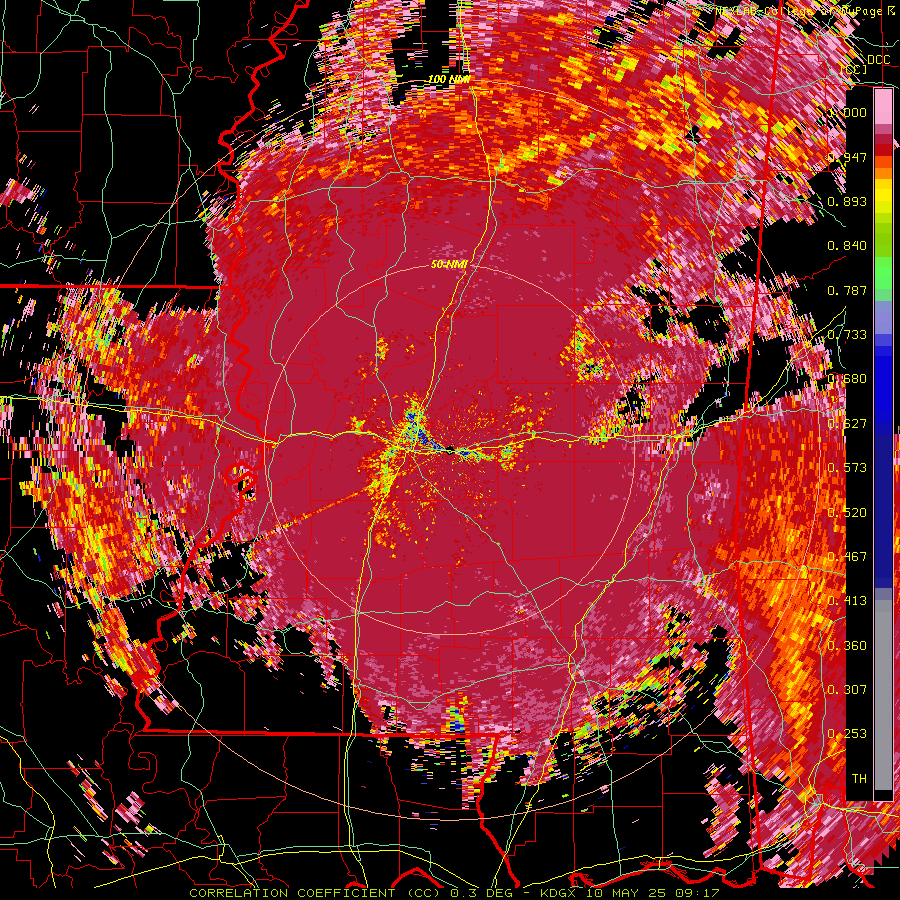
Task: Click the 0.627 color scale value
Action: (x=847, y=424)
